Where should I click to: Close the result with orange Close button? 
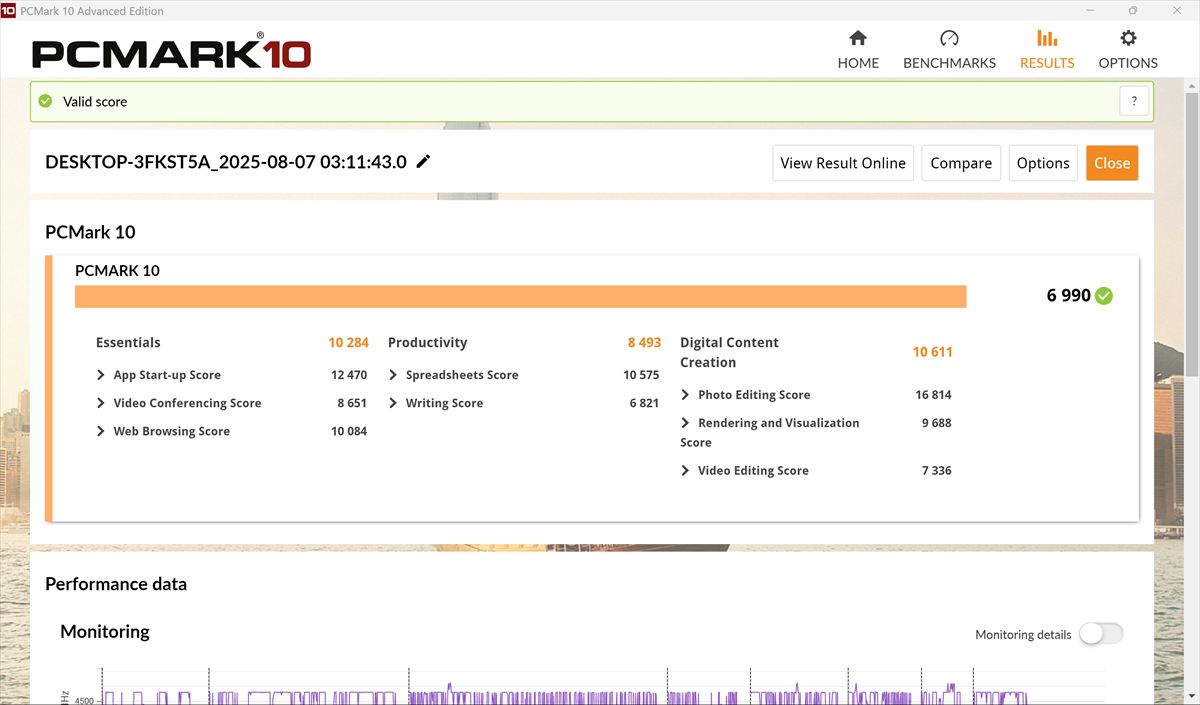tap(1112, 163)
